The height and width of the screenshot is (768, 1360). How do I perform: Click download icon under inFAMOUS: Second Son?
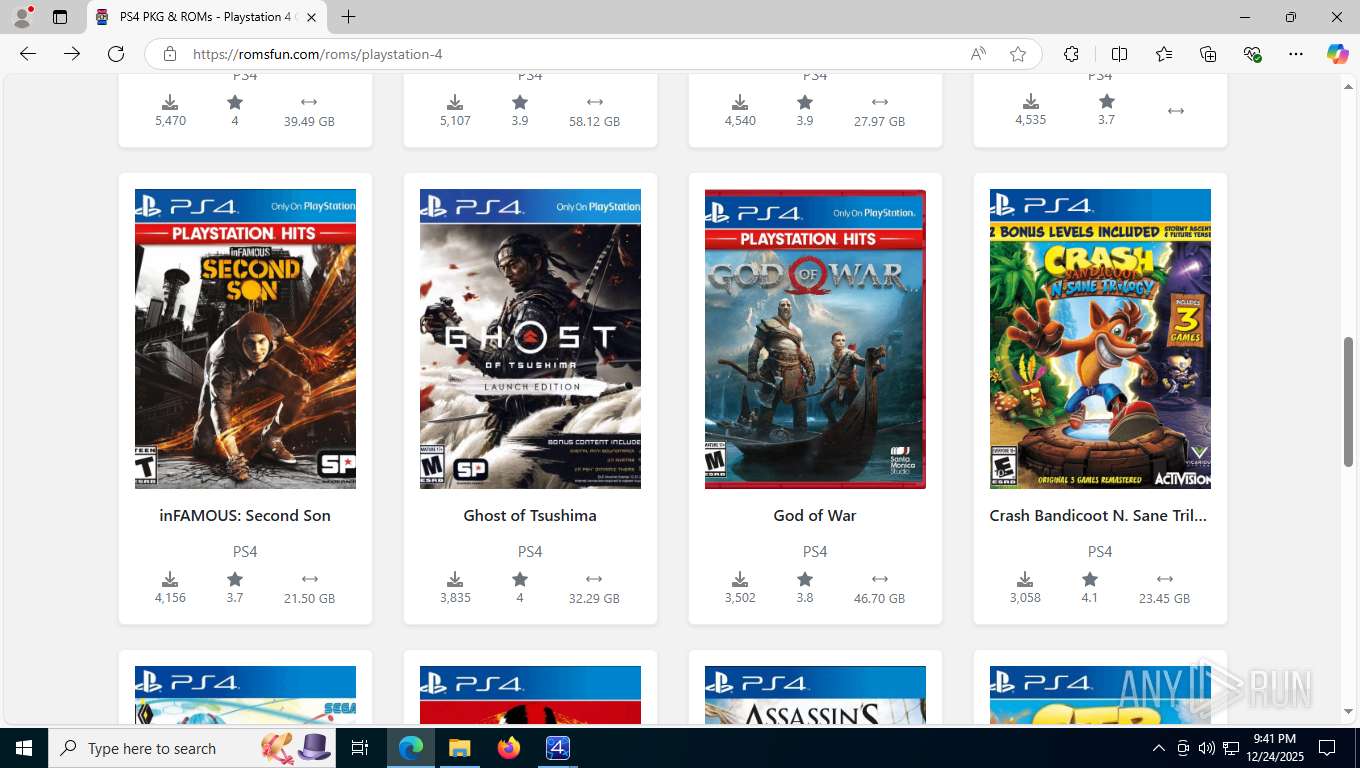pos(170,580)
